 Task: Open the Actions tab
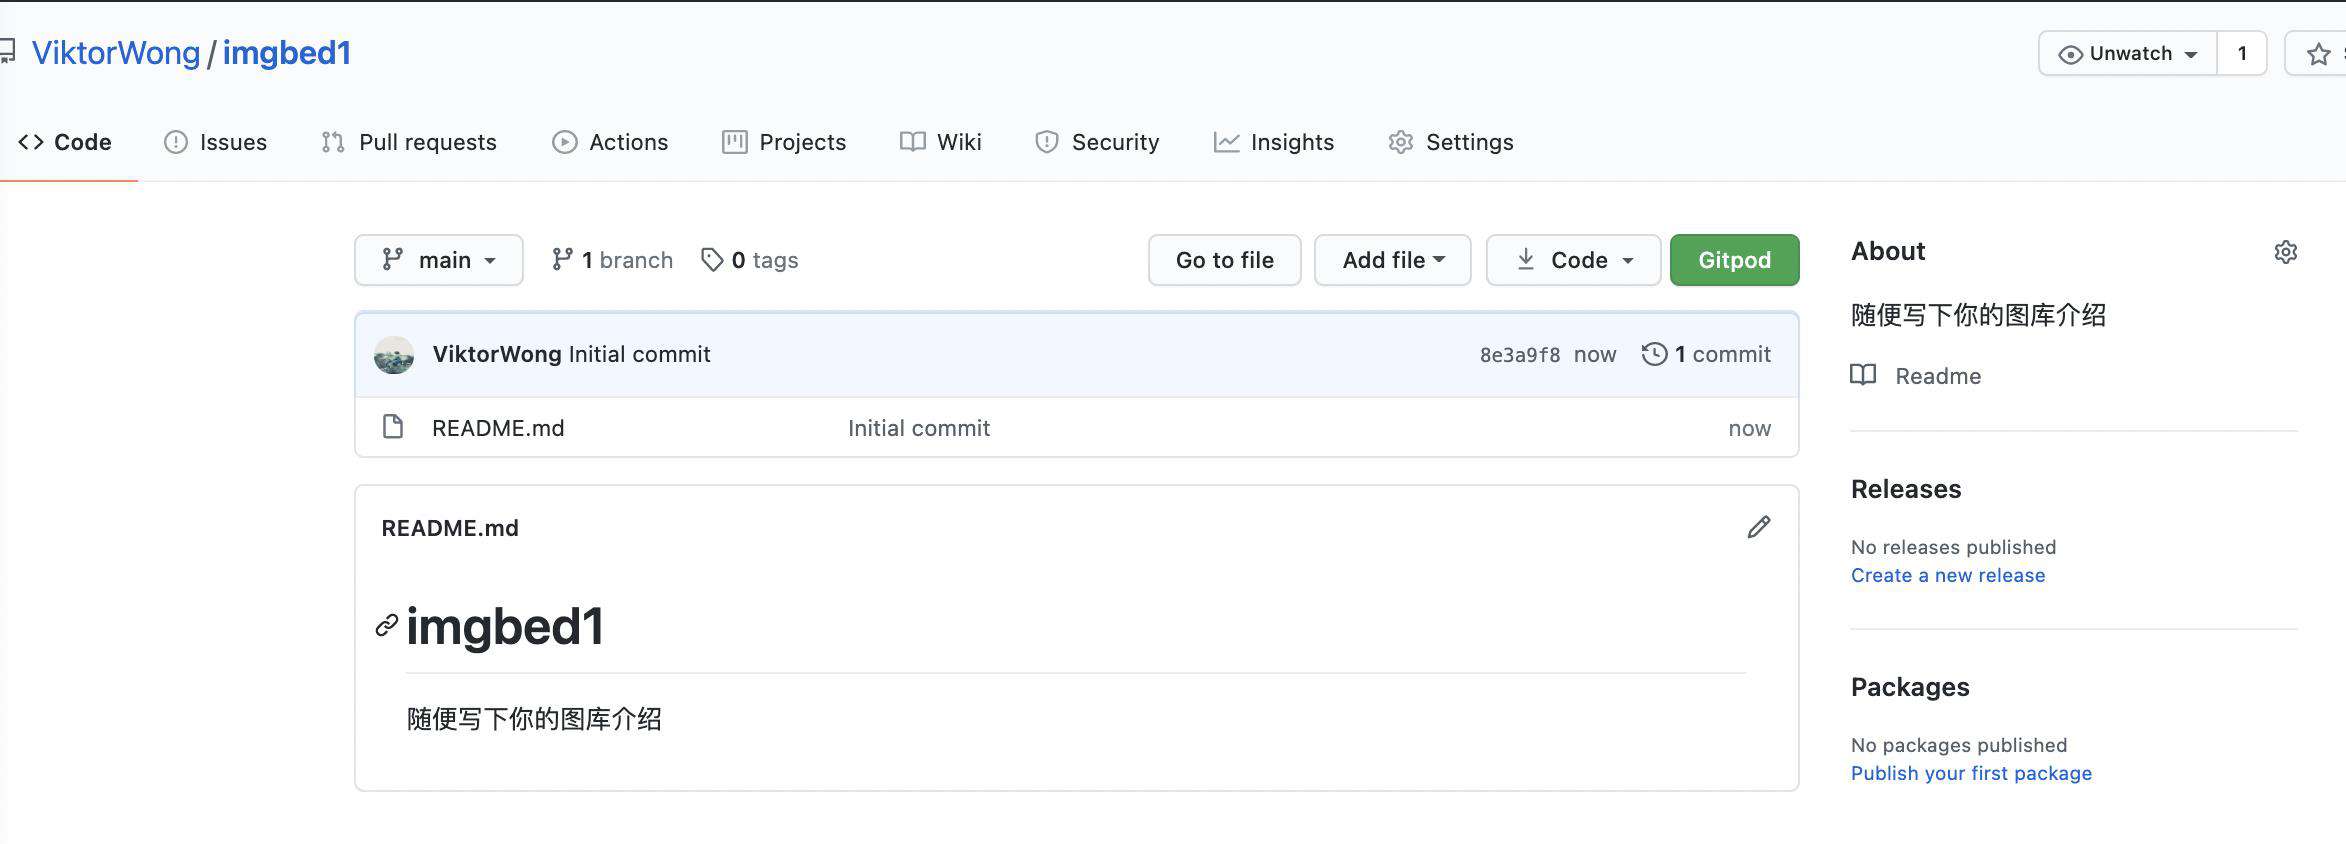(610, 142)
